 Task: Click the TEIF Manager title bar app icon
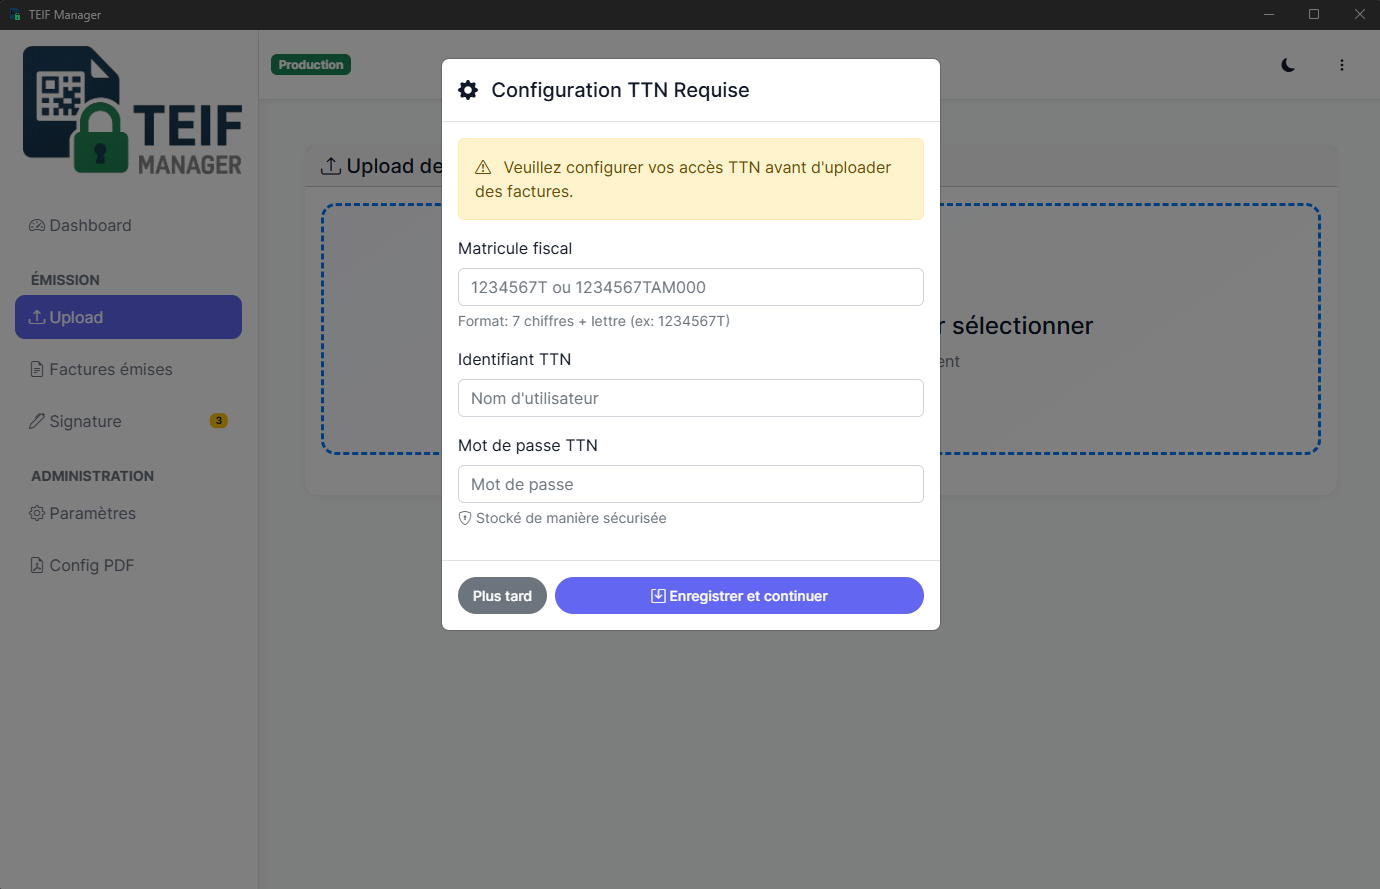[15, 15]
